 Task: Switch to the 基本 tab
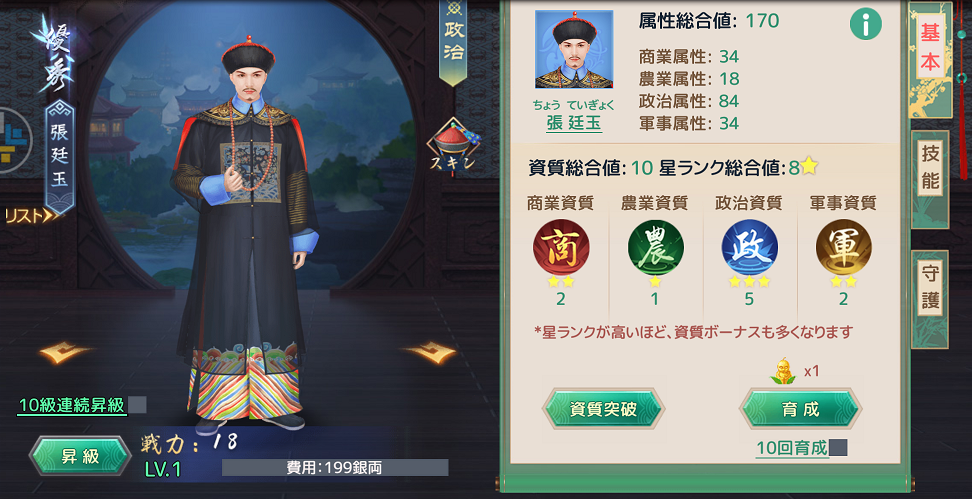[x=930, y=50]
